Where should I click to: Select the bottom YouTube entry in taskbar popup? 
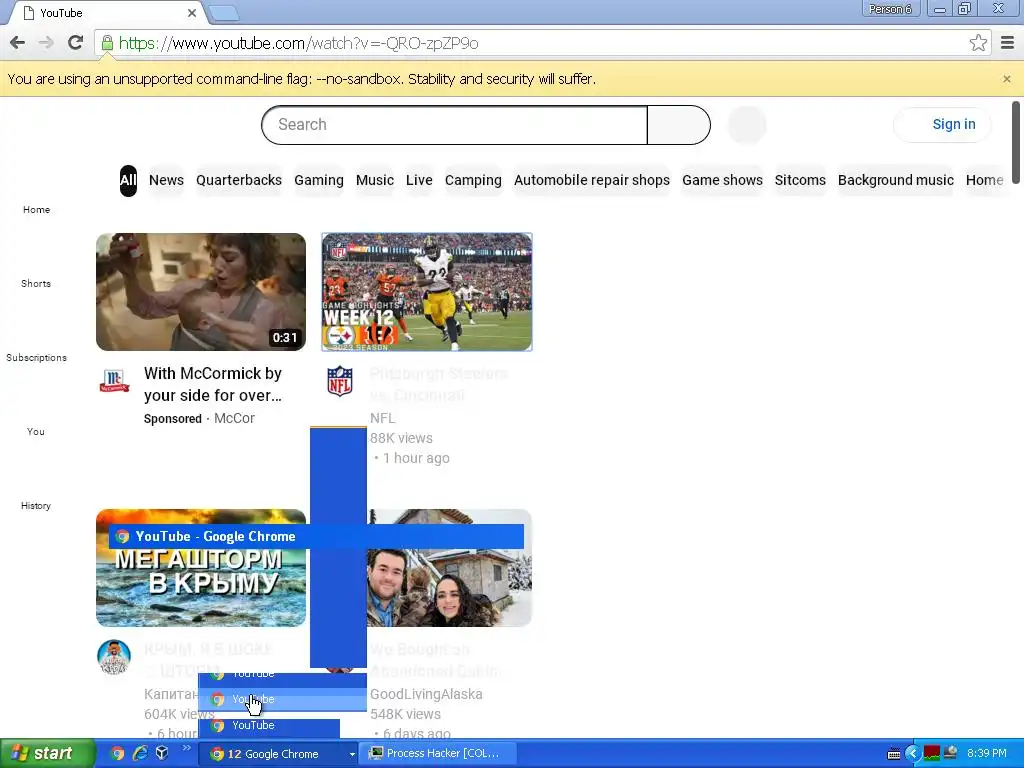click(x=269, y=726)
